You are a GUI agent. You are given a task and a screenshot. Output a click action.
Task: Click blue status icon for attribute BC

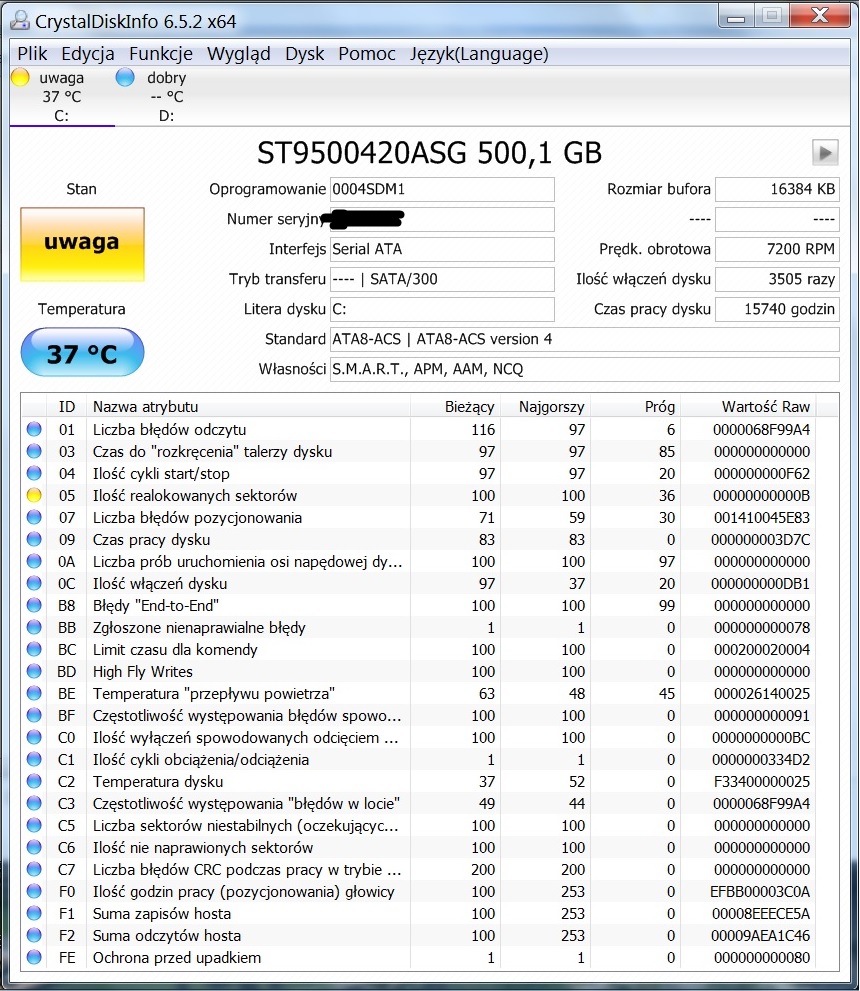click(x=34, y=649)
